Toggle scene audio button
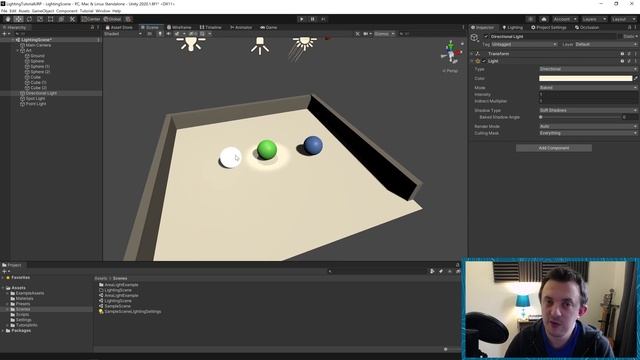Screen dimensions: 640x360 pyautogui.click(x=168, y=34)
